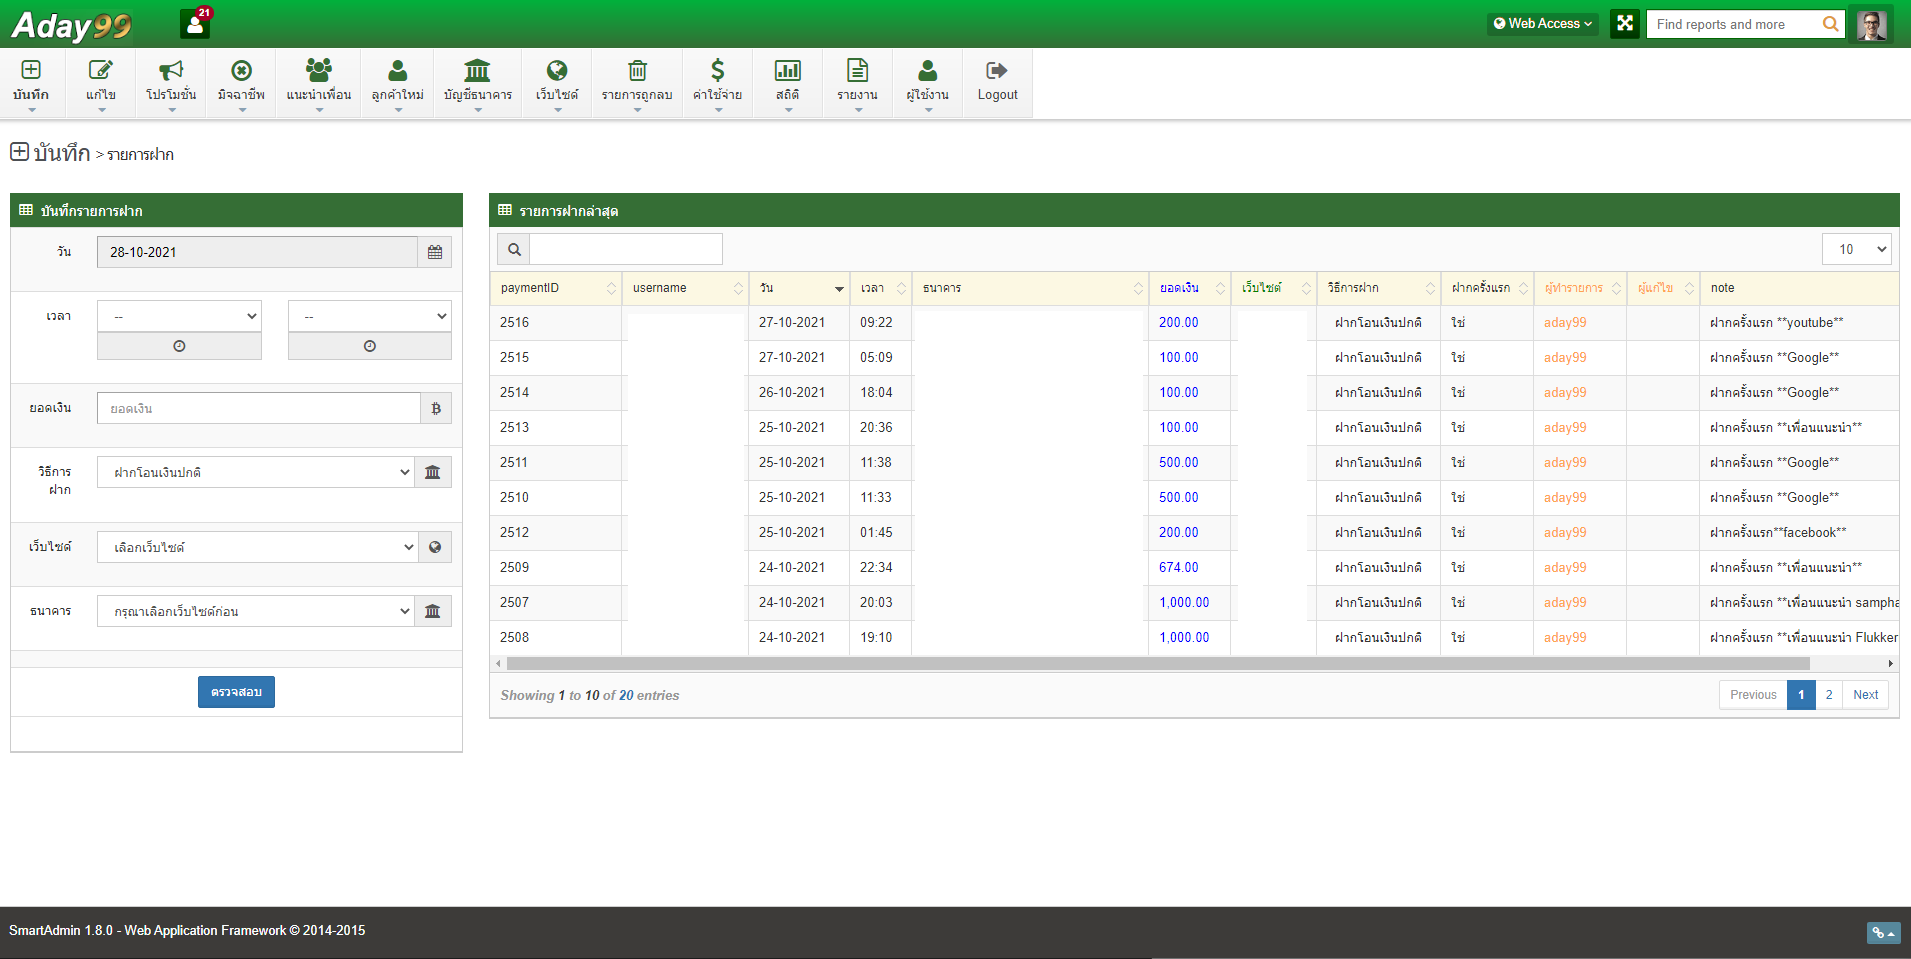Click the ยอดเงิน amount input field
Screen dimensions: 1911x959
[258, 408]
